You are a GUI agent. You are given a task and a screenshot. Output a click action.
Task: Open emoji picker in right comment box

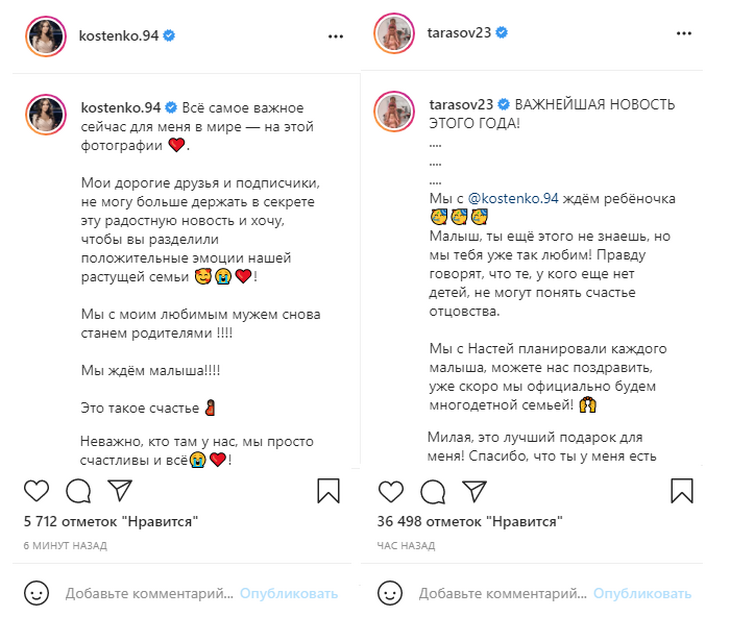click(x=391, y=593)
